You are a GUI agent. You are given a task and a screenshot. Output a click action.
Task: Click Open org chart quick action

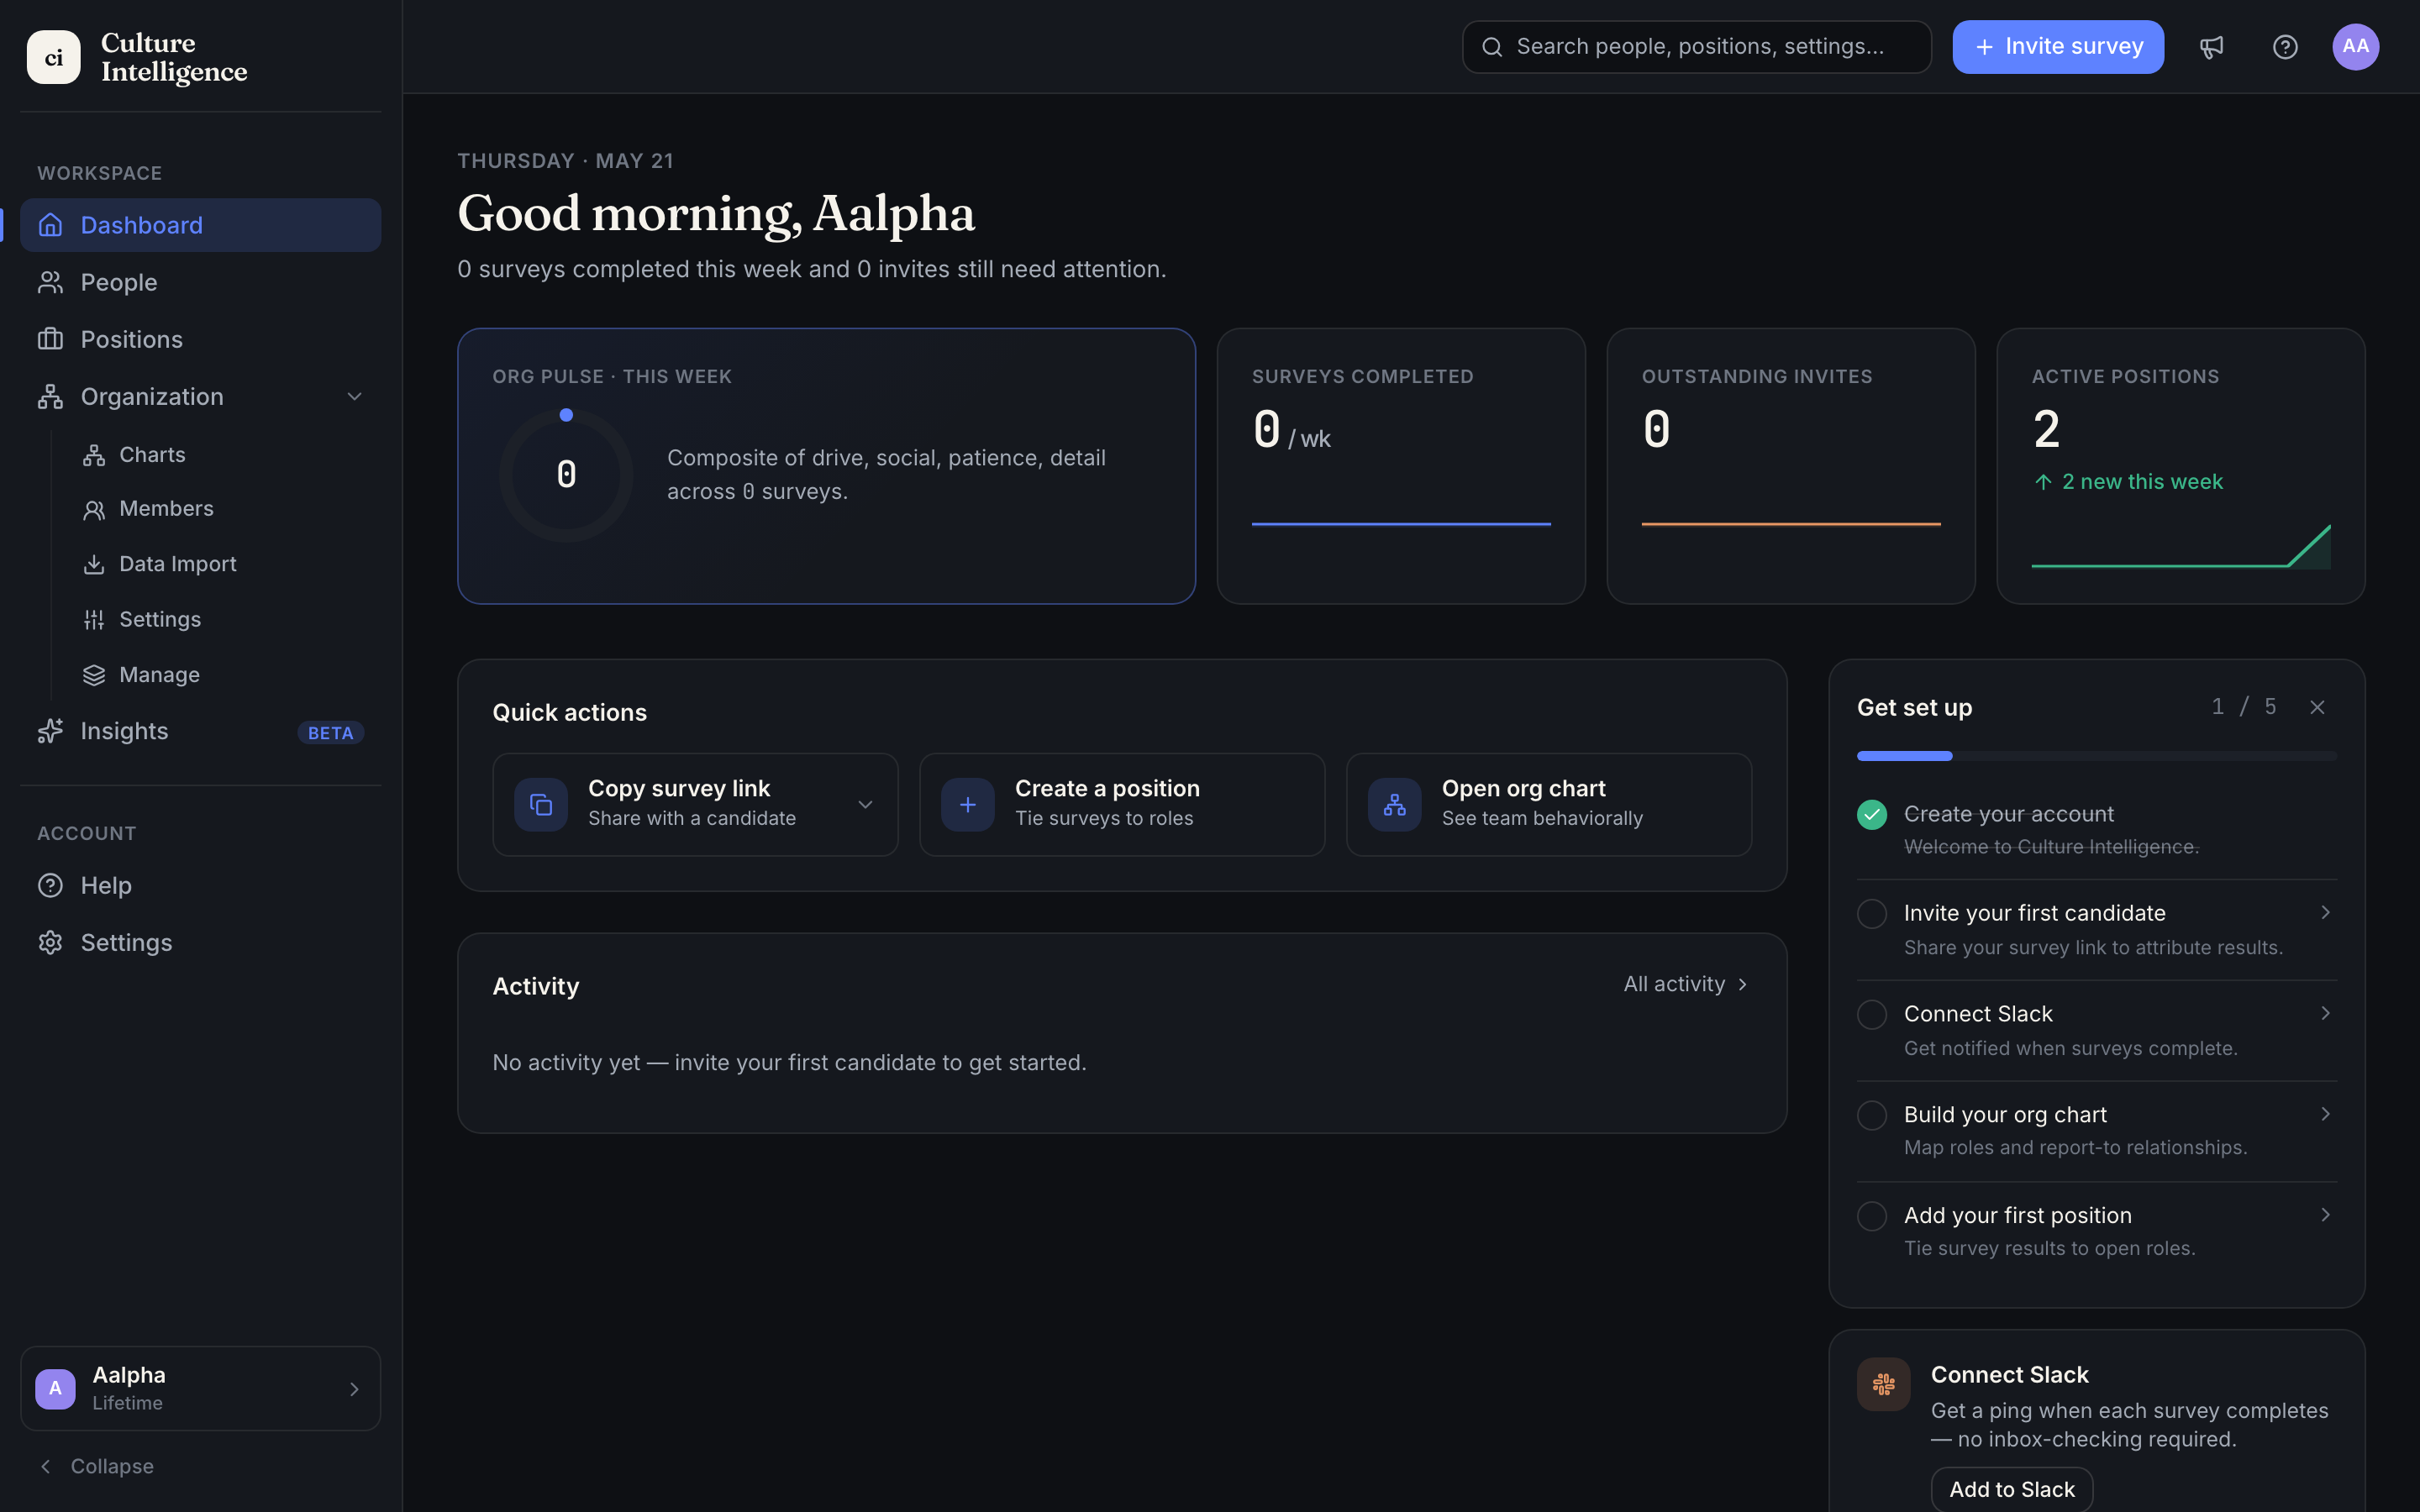1549,805
